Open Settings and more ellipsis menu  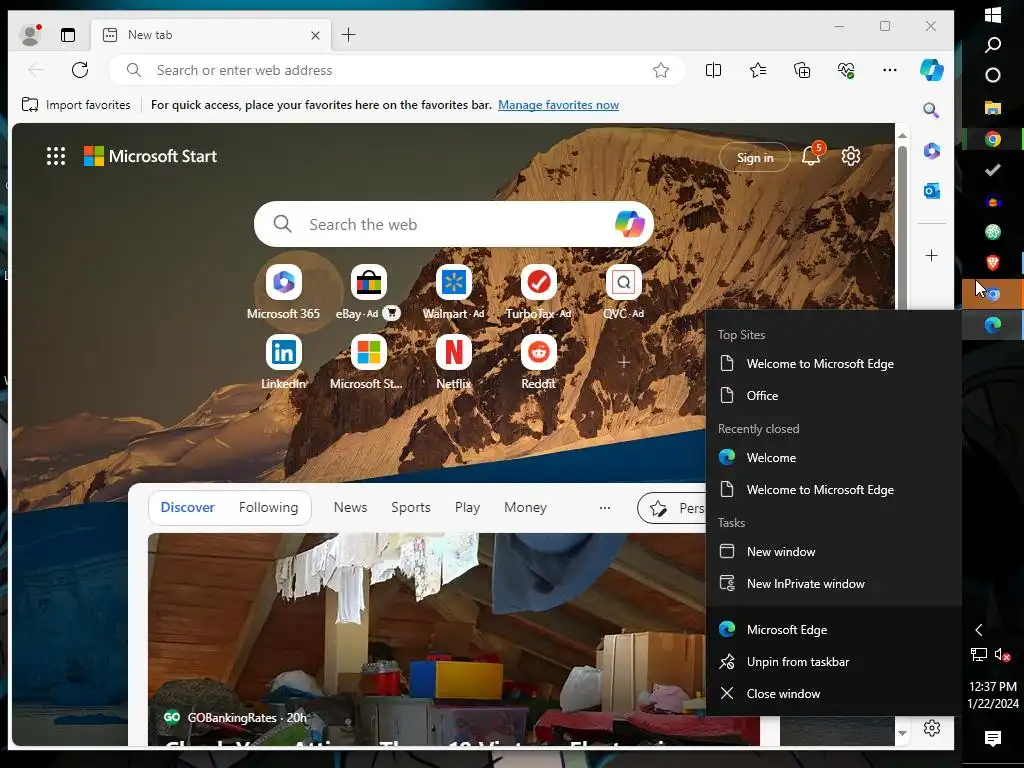[889, 70]
